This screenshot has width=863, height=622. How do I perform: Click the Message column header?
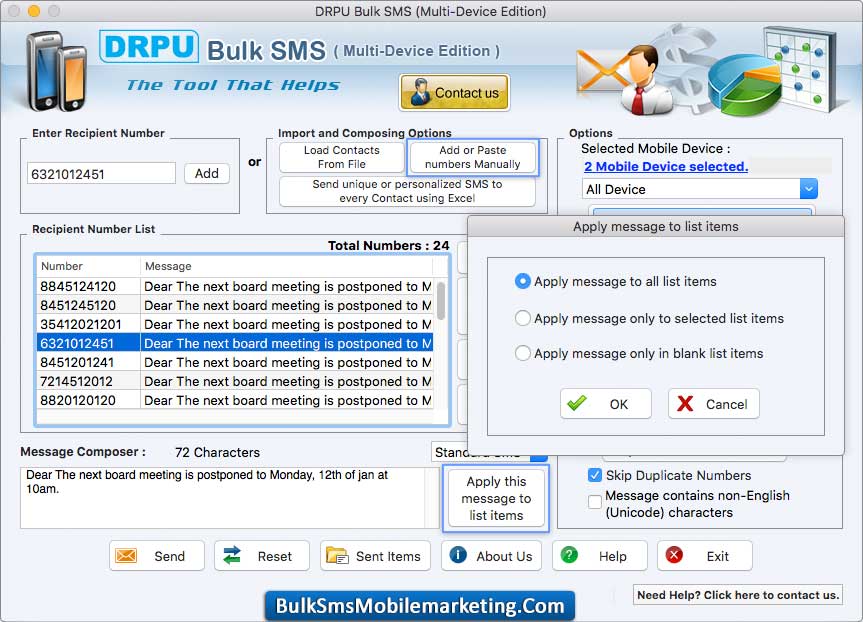click(x=286, y=266)
